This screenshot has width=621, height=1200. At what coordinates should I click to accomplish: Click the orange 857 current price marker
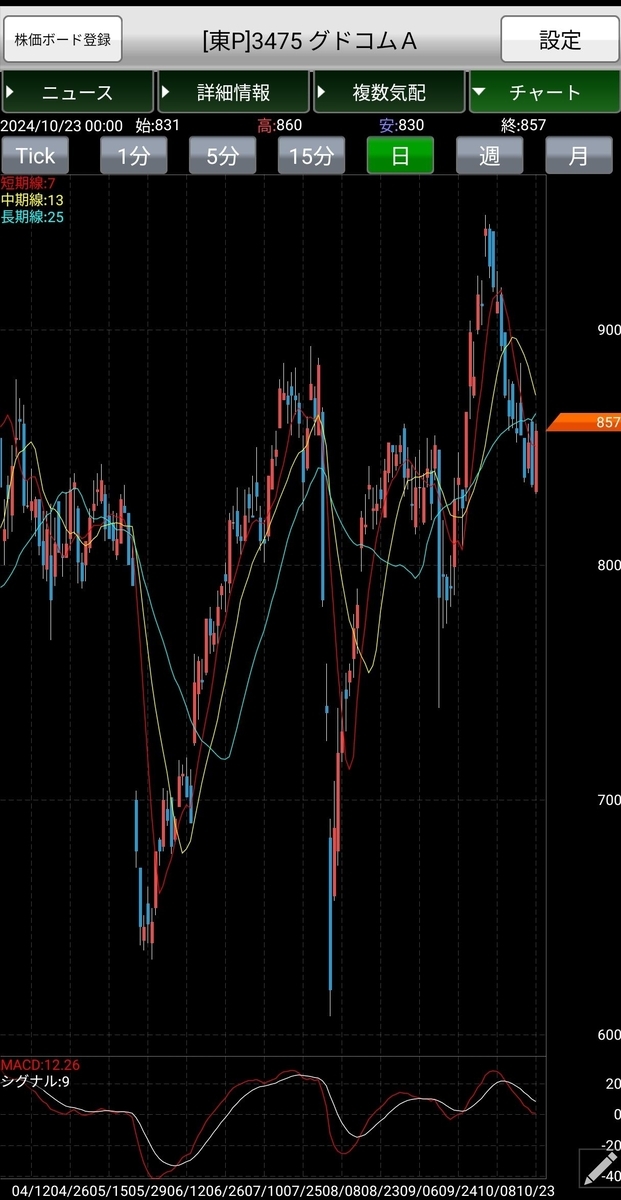pyautogui.click(x=586, y=423)
